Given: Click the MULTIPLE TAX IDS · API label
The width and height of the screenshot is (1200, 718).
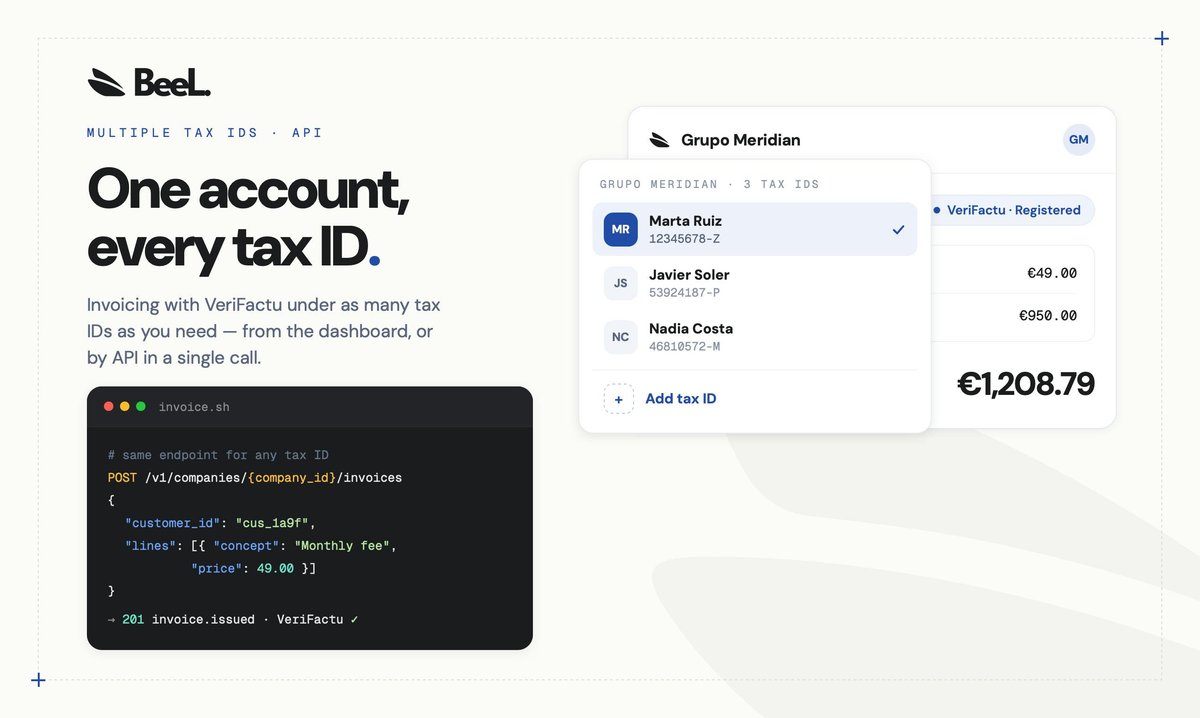Looking at the screenshot, I should coord(204,132).
